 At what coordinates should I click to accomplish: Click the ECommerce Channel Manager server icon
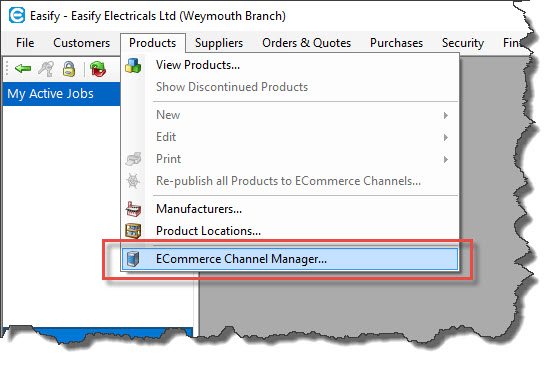[133, 259]
